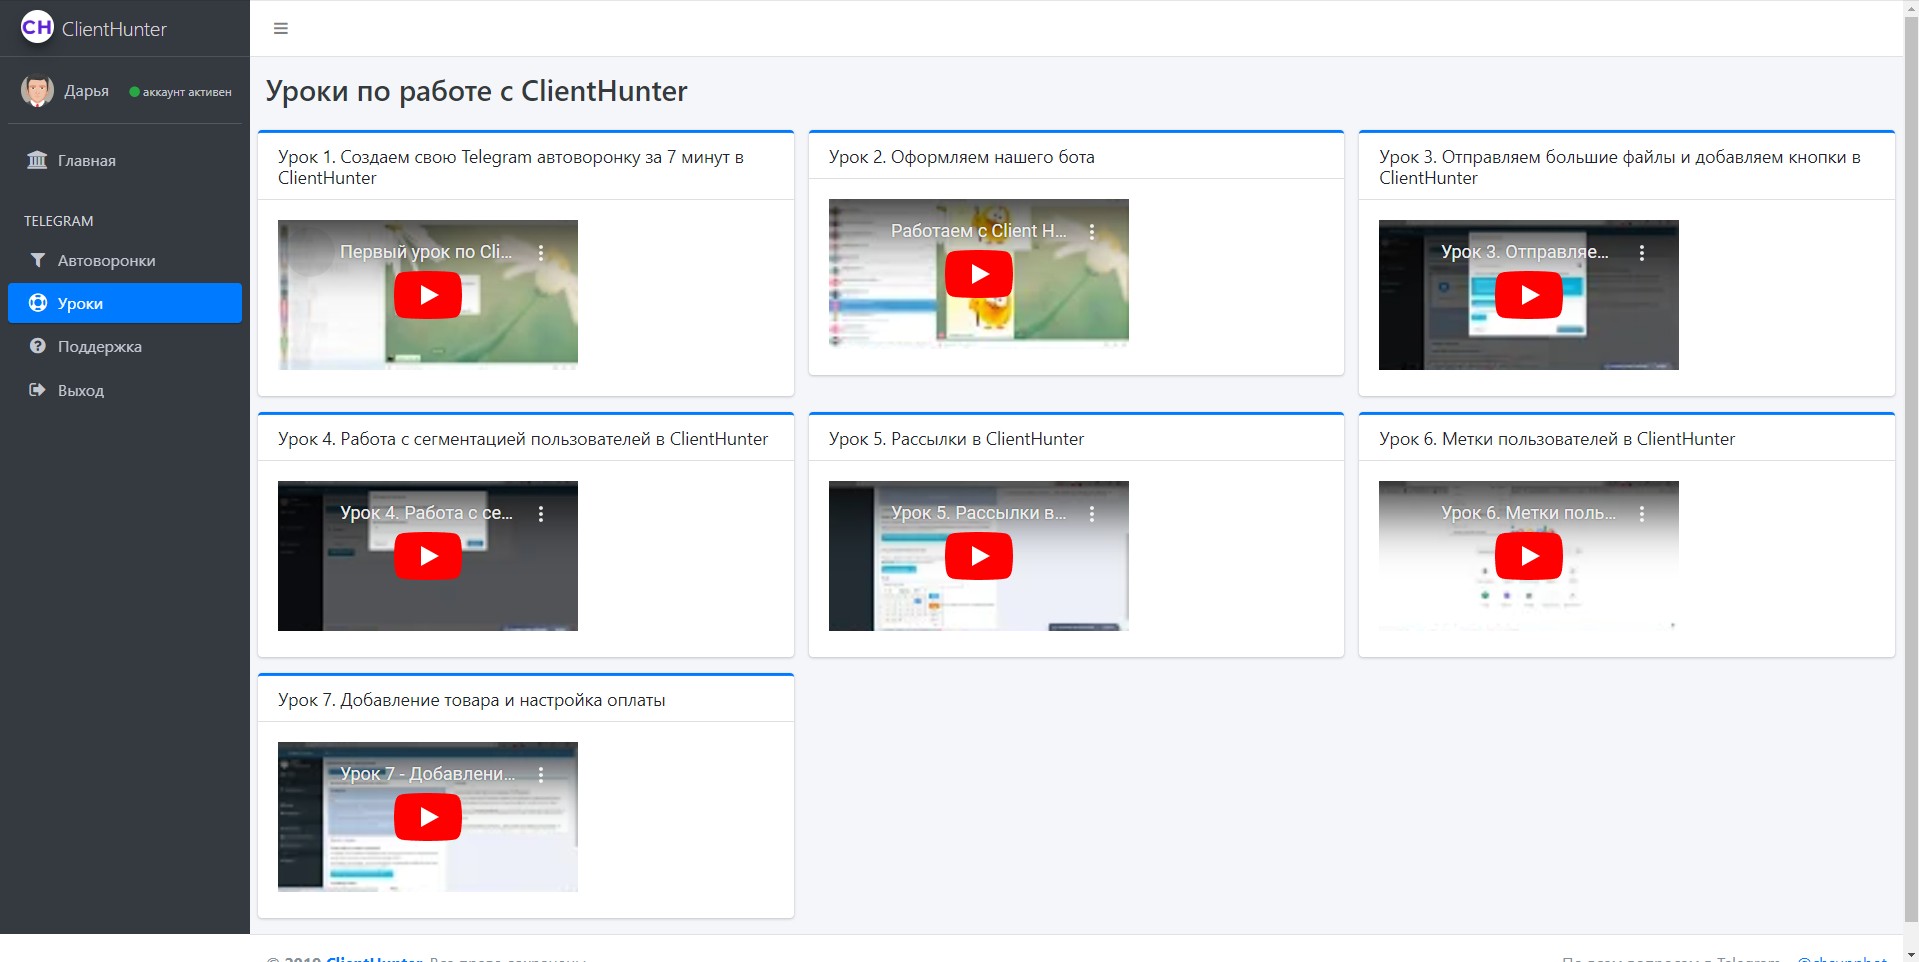The width and height of the screenshot is (1919, 962).
Task: Play the Урок 7 payment setup video
Action: point(428,817)
